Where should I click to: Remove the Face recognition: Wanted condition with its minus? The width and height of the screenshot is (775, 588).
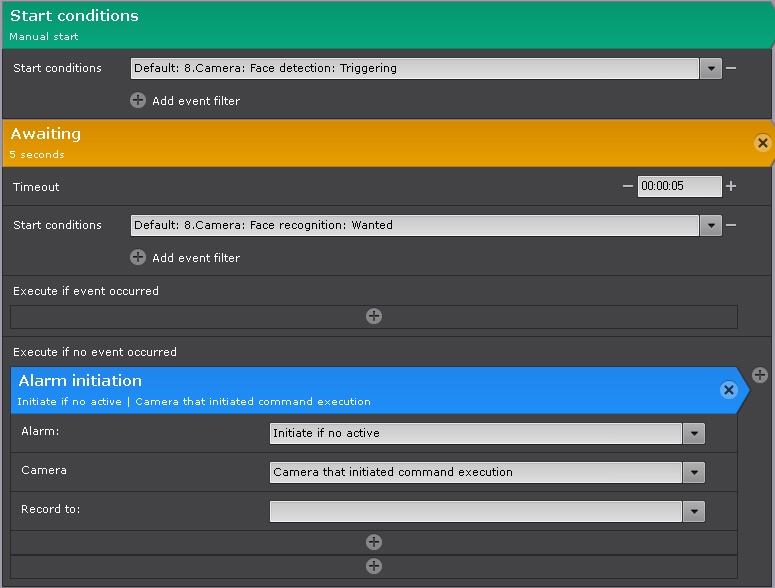731,225
